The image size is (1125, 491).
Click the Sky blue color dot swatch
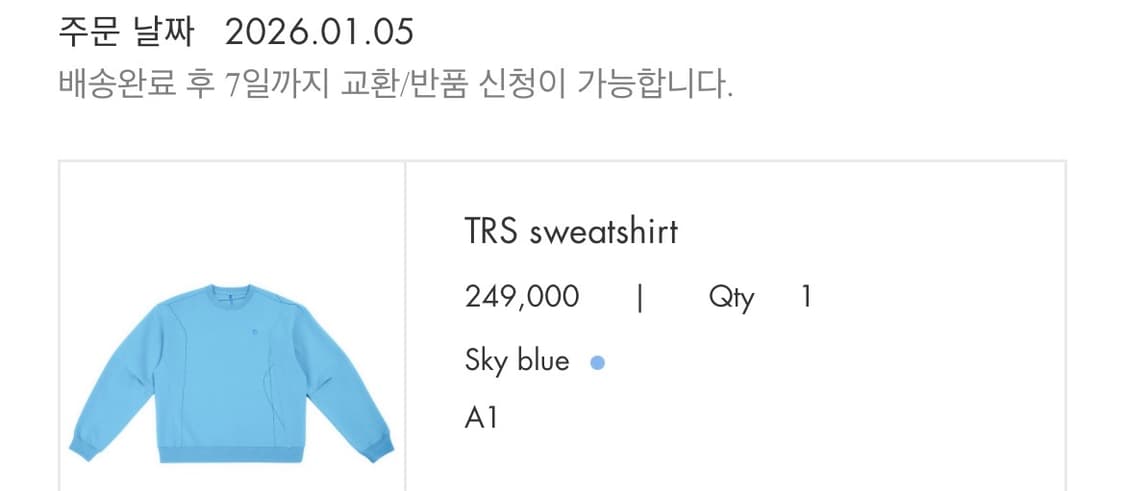[597, 363]
